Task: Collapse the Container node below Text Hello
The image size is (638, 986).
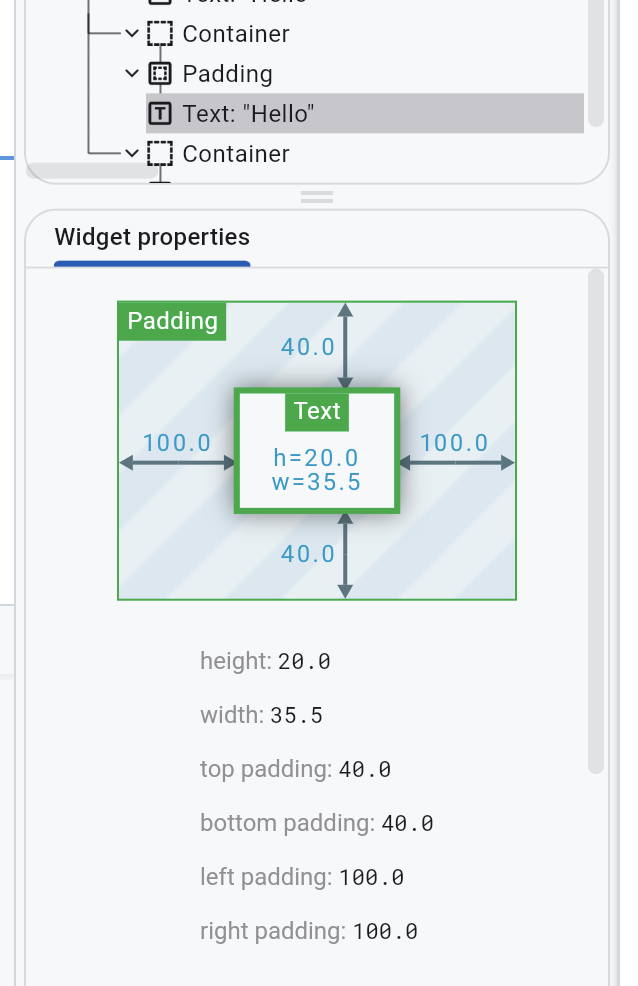Action: [x=132, y=153]
